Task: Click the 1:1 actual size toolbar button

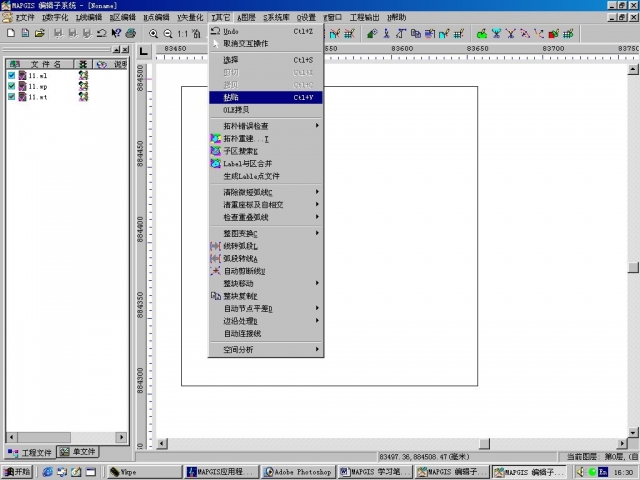Action: click(x=183, y=33)
